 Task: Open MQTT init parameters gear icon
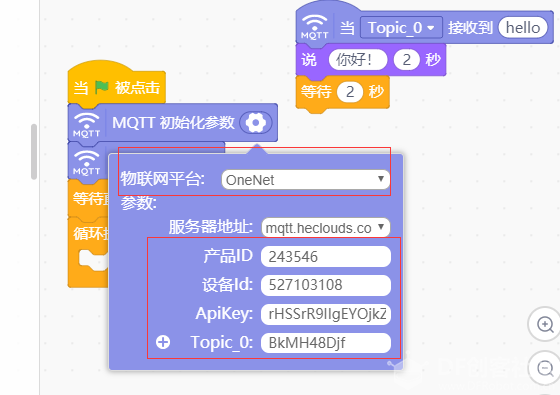[x=256, y=123]
